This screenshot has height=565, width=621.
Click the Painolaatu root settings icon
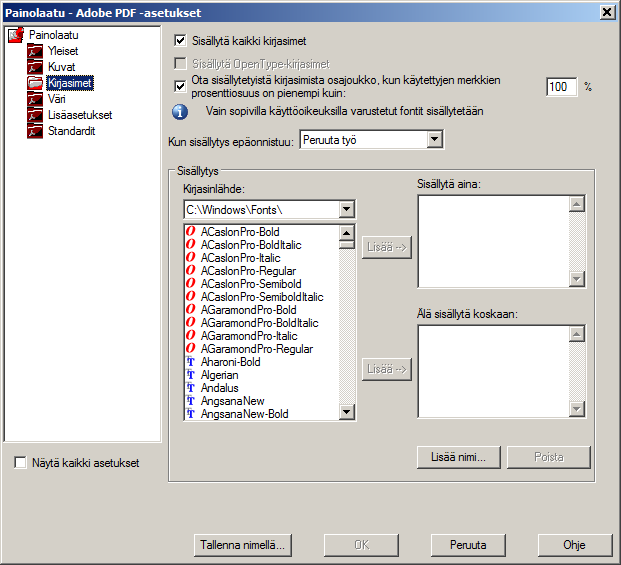16,35
